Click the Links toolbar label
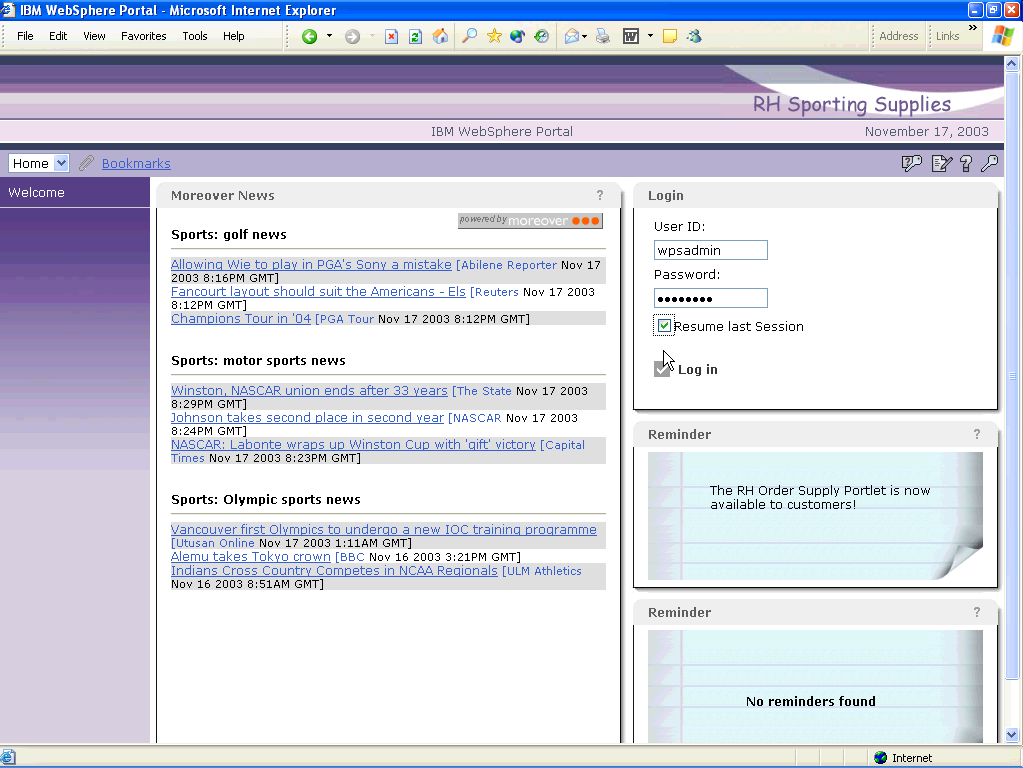Viewport: 1023px width, 768px height. (947, 36)
